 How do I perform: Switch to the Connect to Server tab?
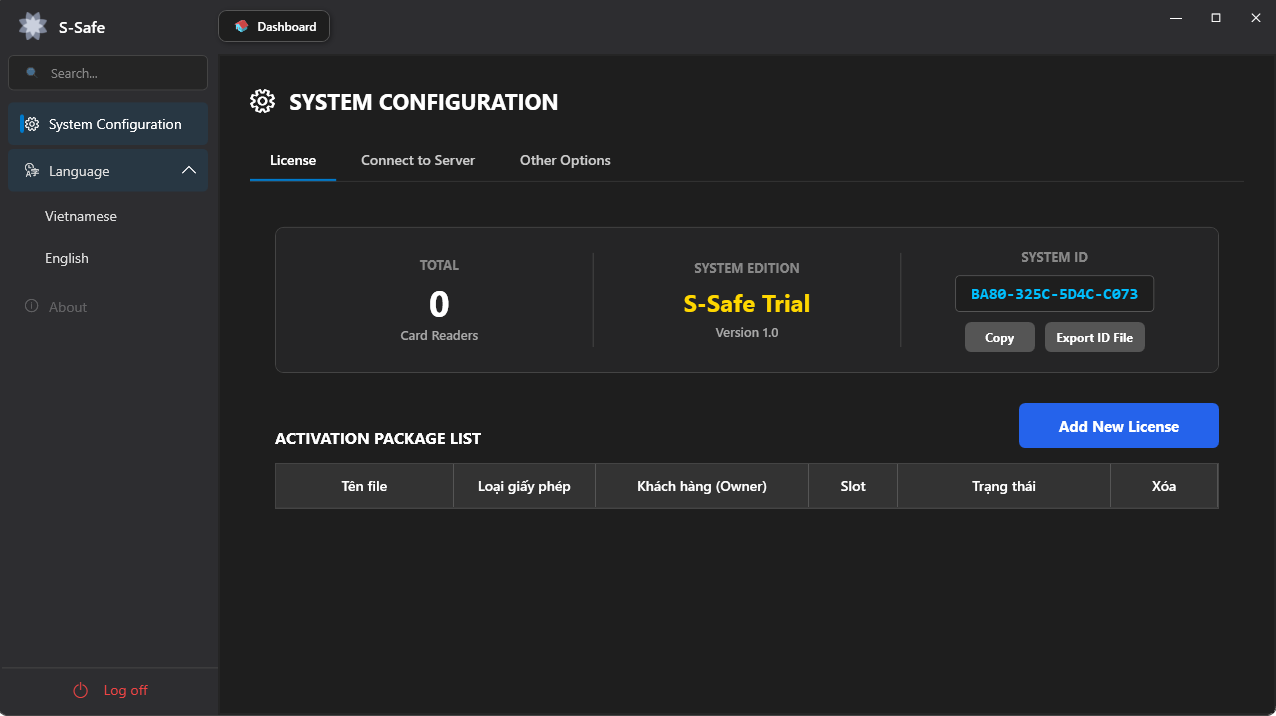point(418,160)
